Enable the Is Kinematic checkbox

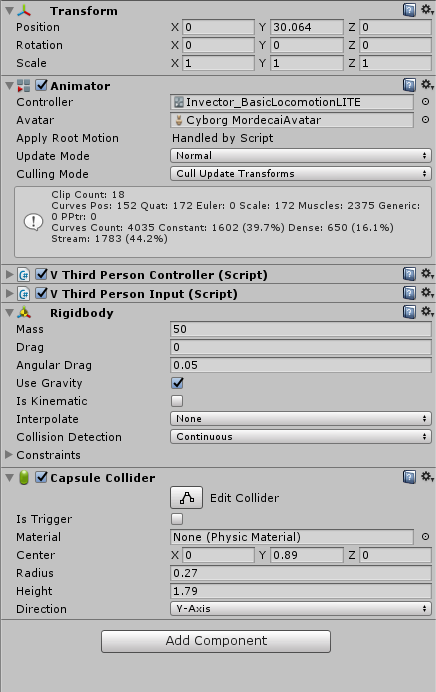pos(177,401)
